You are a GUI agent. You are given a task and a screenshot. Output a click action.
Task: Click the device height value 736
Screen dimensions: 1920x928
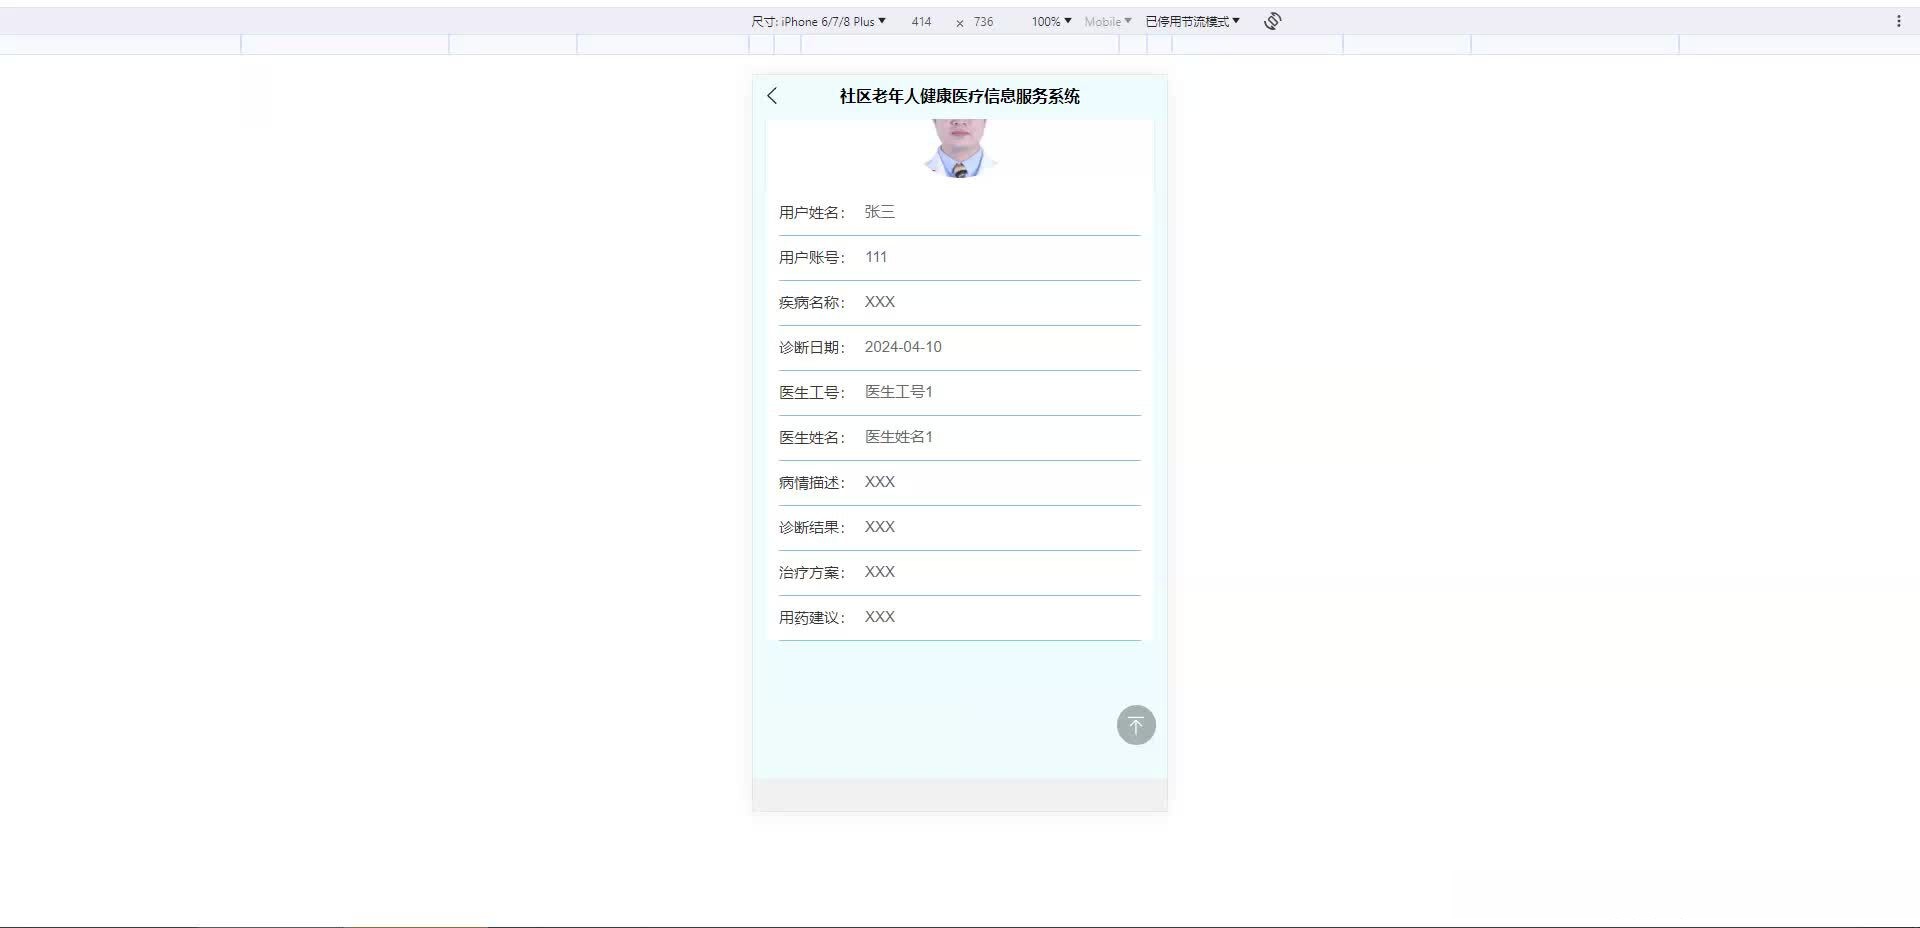click(x=983, y=21)
